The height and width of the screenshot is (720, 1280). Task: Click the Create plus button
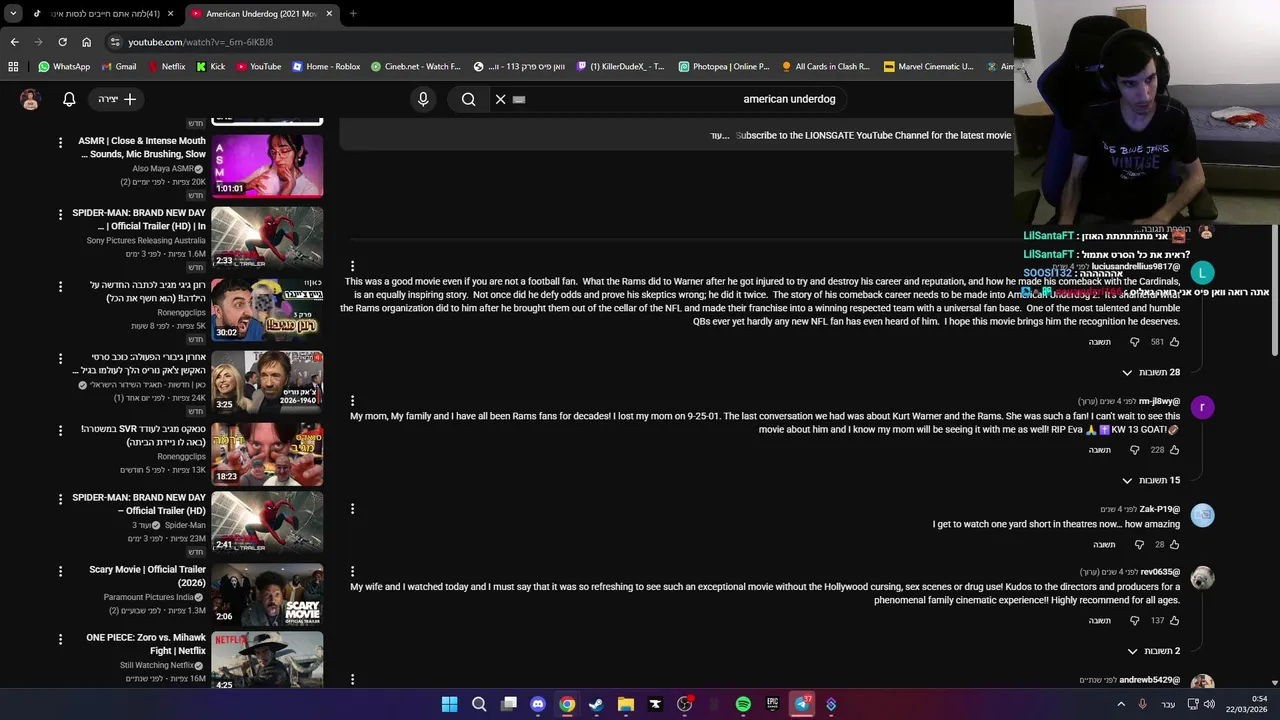(x=118, y=99)
